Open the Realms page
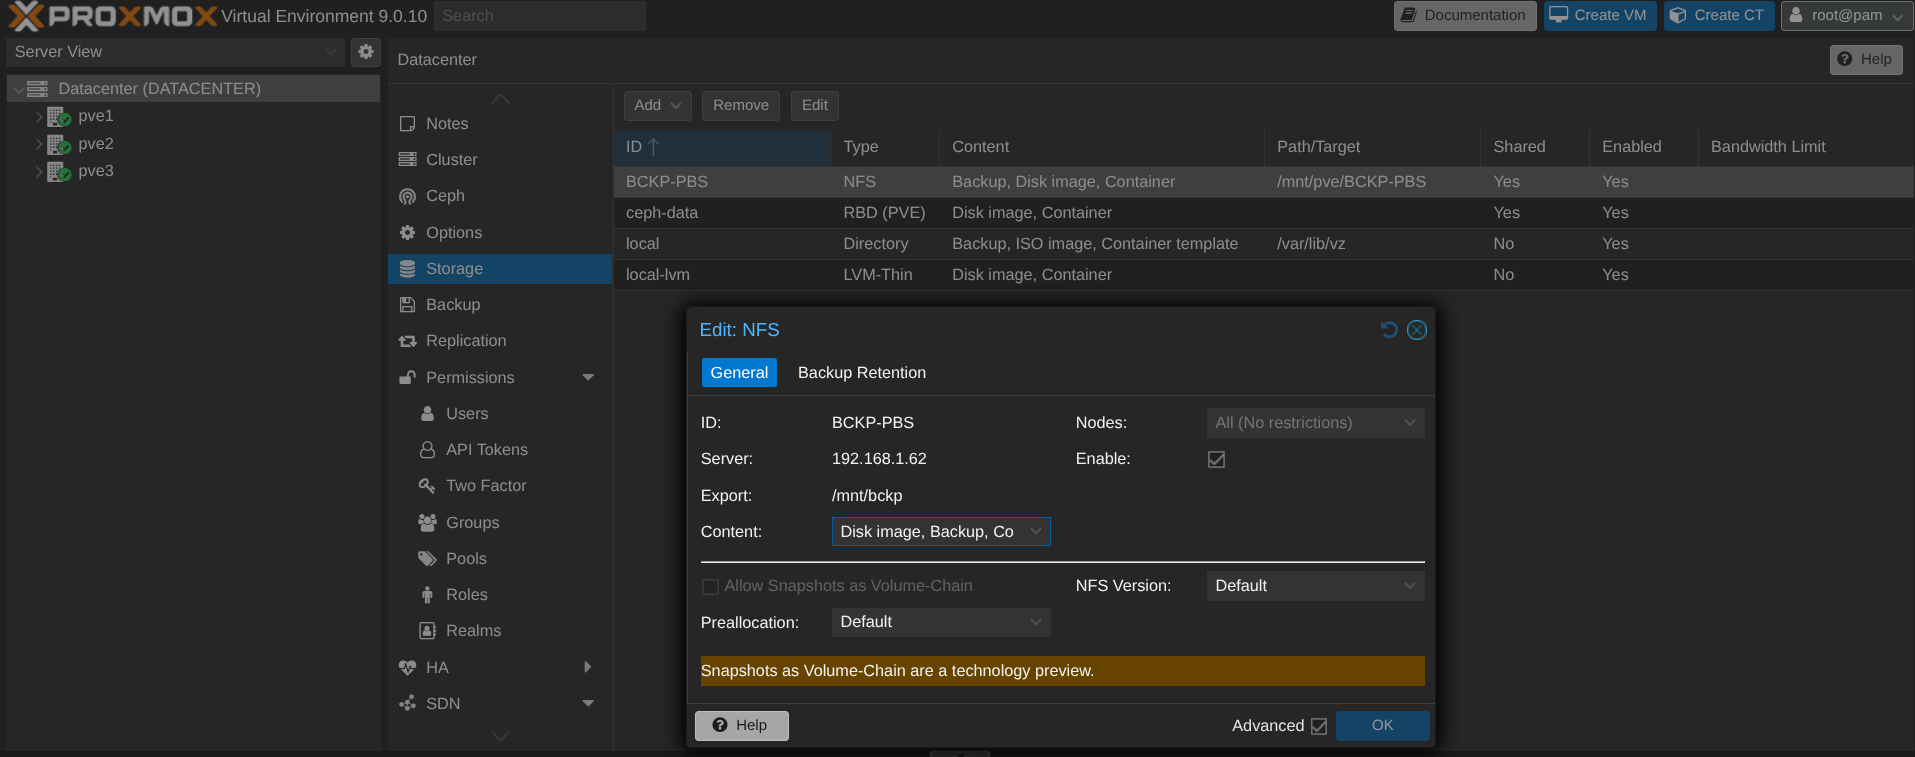 (x=473, y=631)
